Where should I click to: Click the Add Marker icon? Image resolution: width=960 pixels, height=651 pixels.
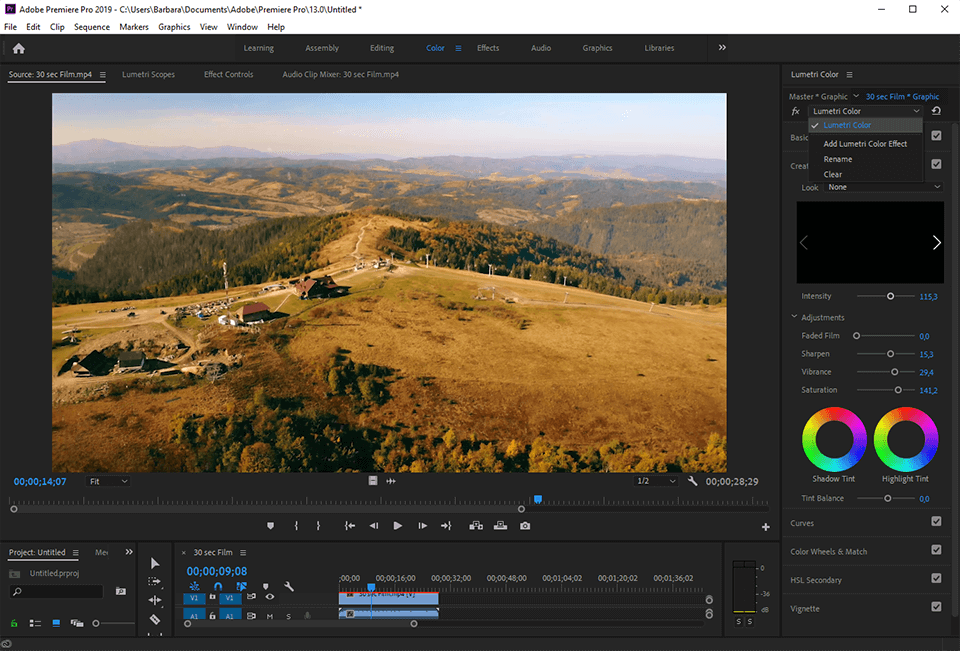[270, 525]
